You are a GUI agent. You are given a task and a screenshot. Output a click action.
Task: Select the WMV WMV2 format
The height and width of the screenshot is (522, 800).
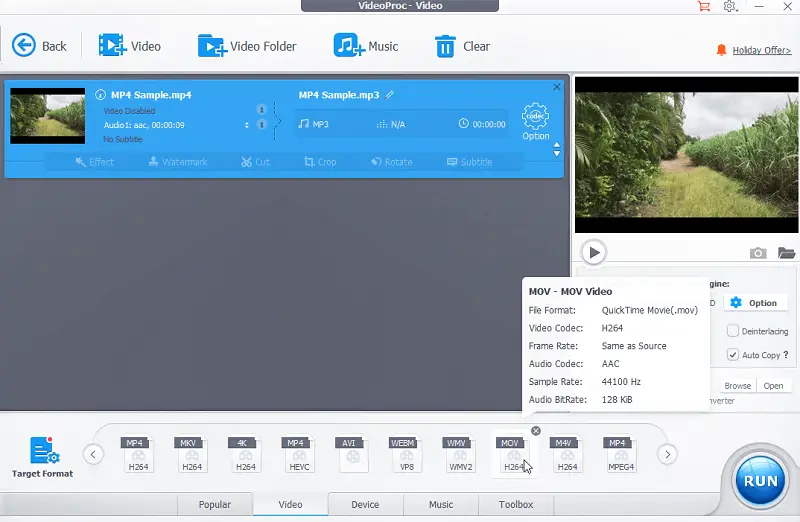[460, 454]
